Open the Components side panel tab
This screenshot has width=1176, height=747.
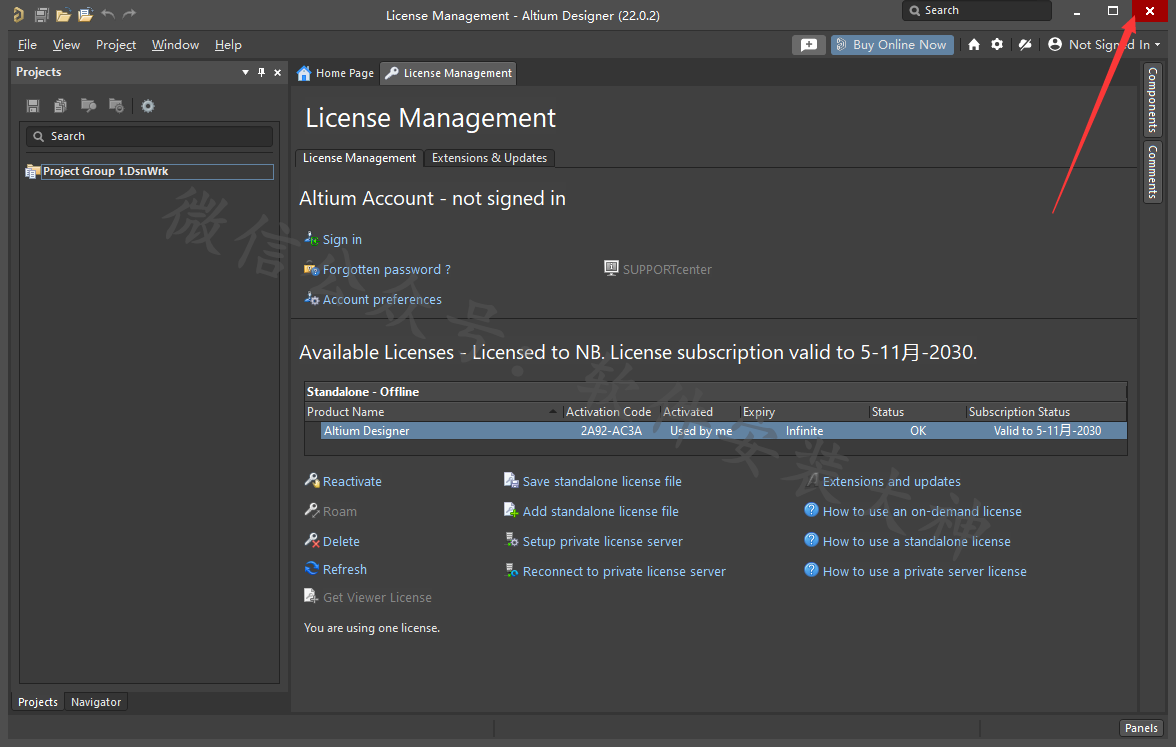pyautogui.click(x=1153, y=100)
